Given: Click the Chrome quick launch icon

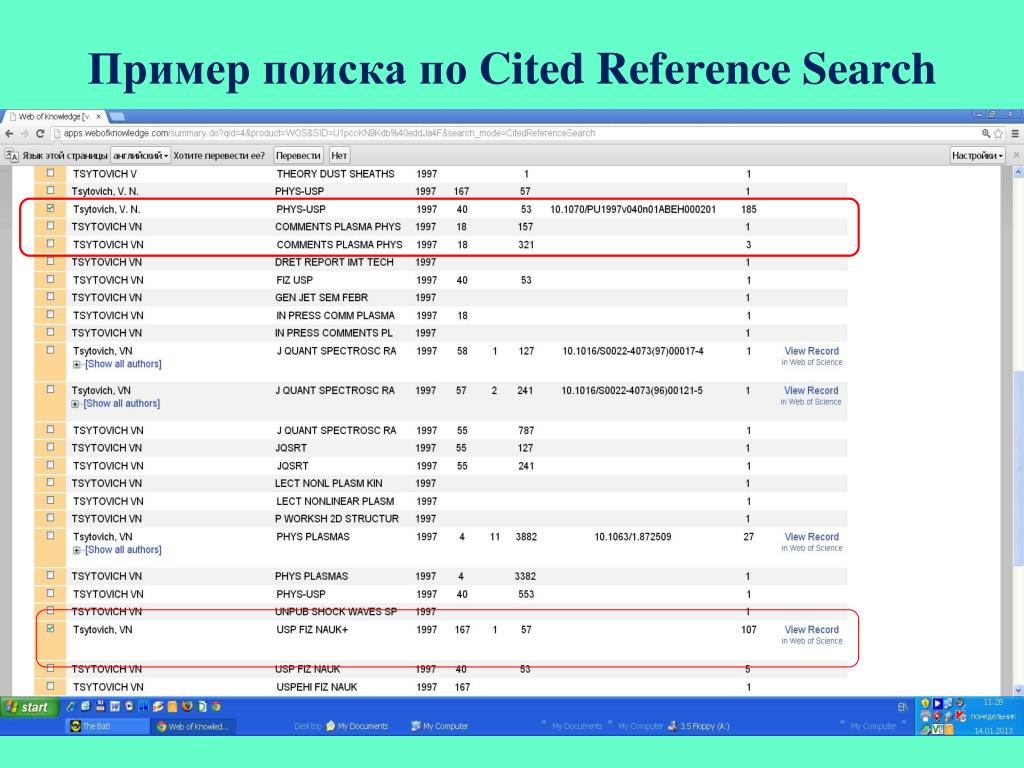Looking at the screenshot, I should 216,707.
